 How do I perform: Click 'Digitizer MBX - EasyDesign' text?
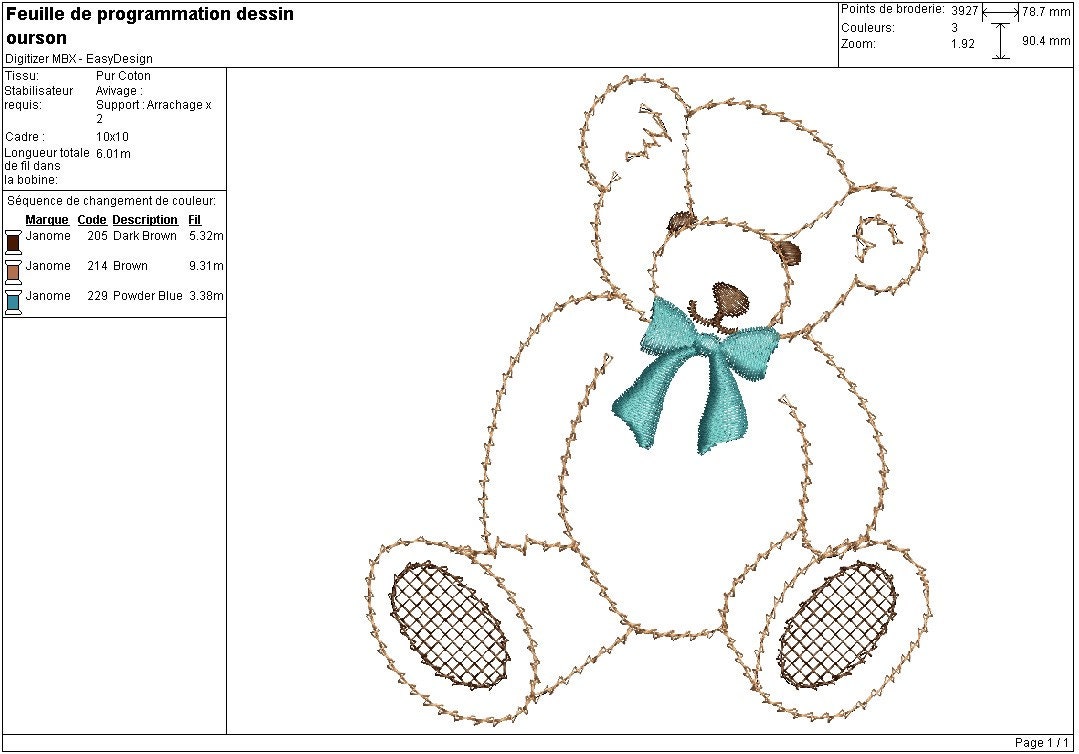(78, 58)
